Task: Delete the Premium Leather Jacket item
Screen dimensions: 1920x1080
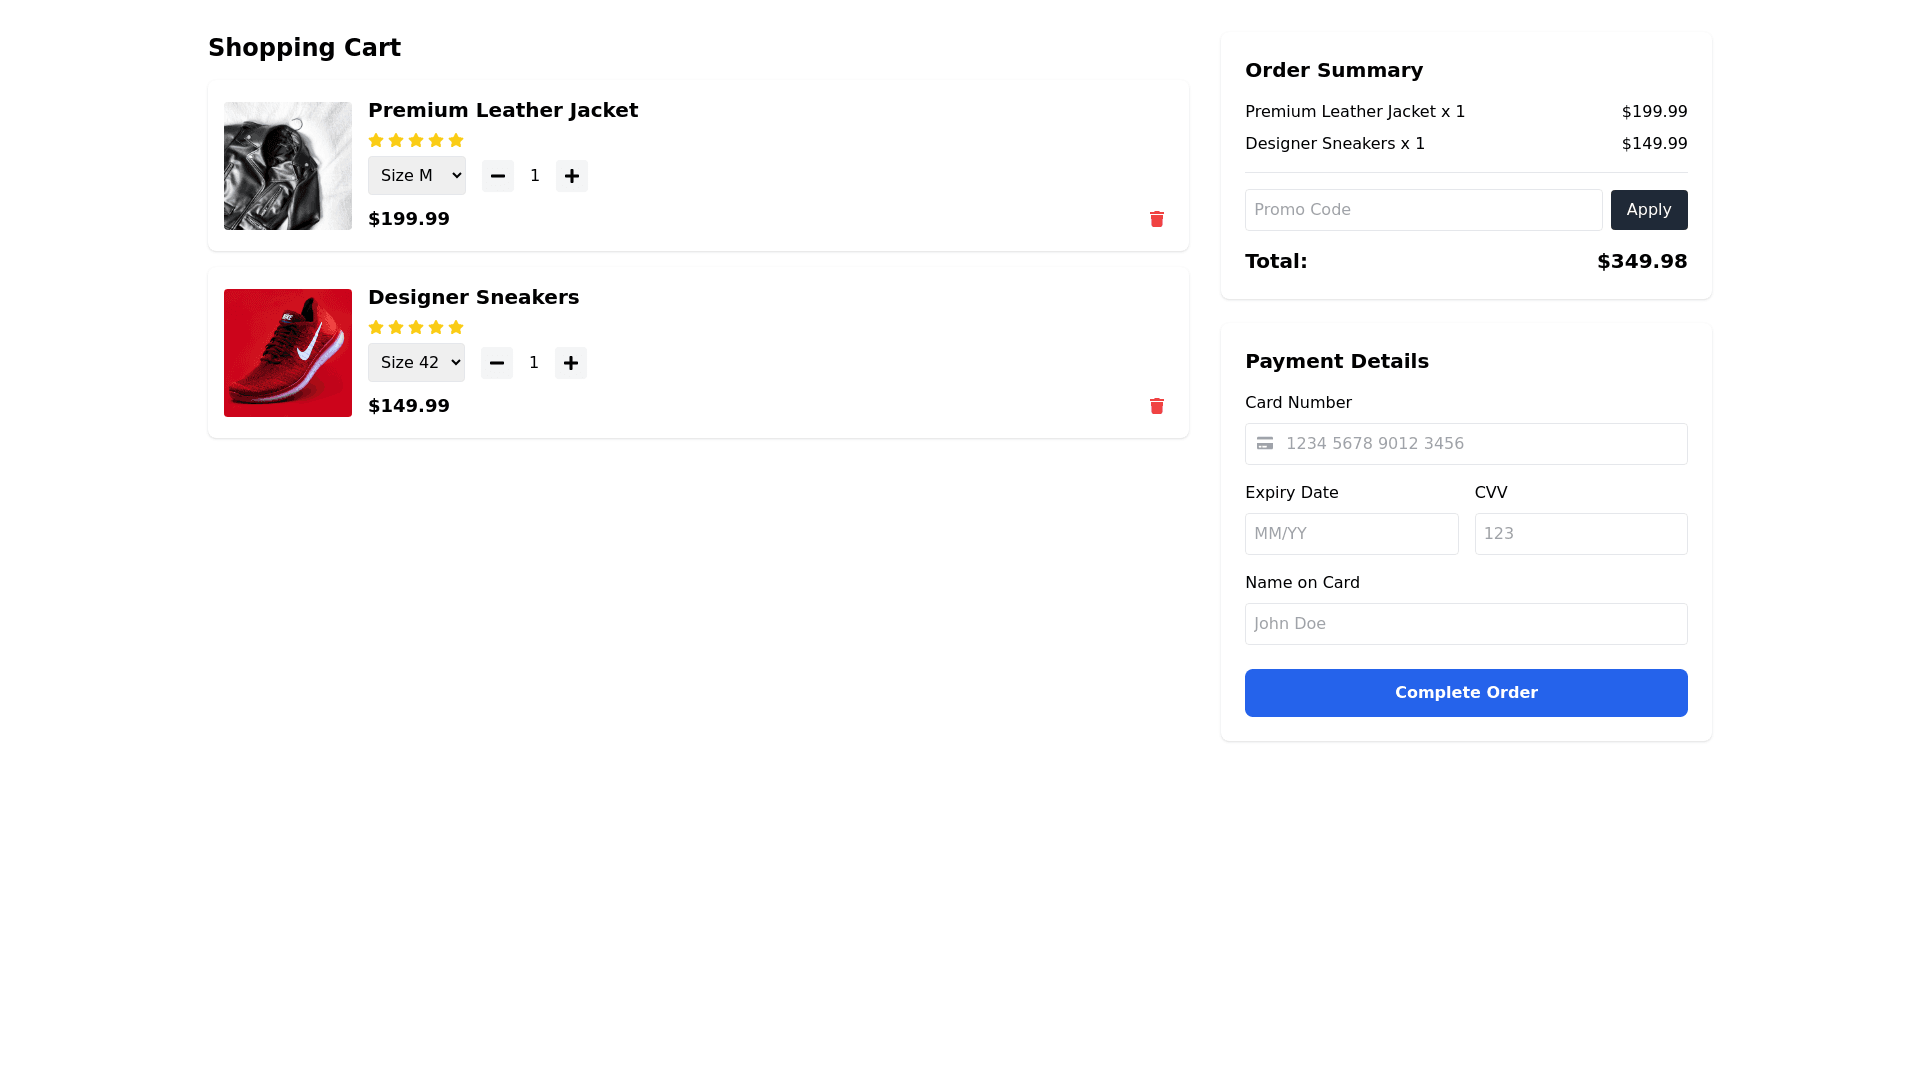Action: pyautogui.click(x=1157, y=219)
